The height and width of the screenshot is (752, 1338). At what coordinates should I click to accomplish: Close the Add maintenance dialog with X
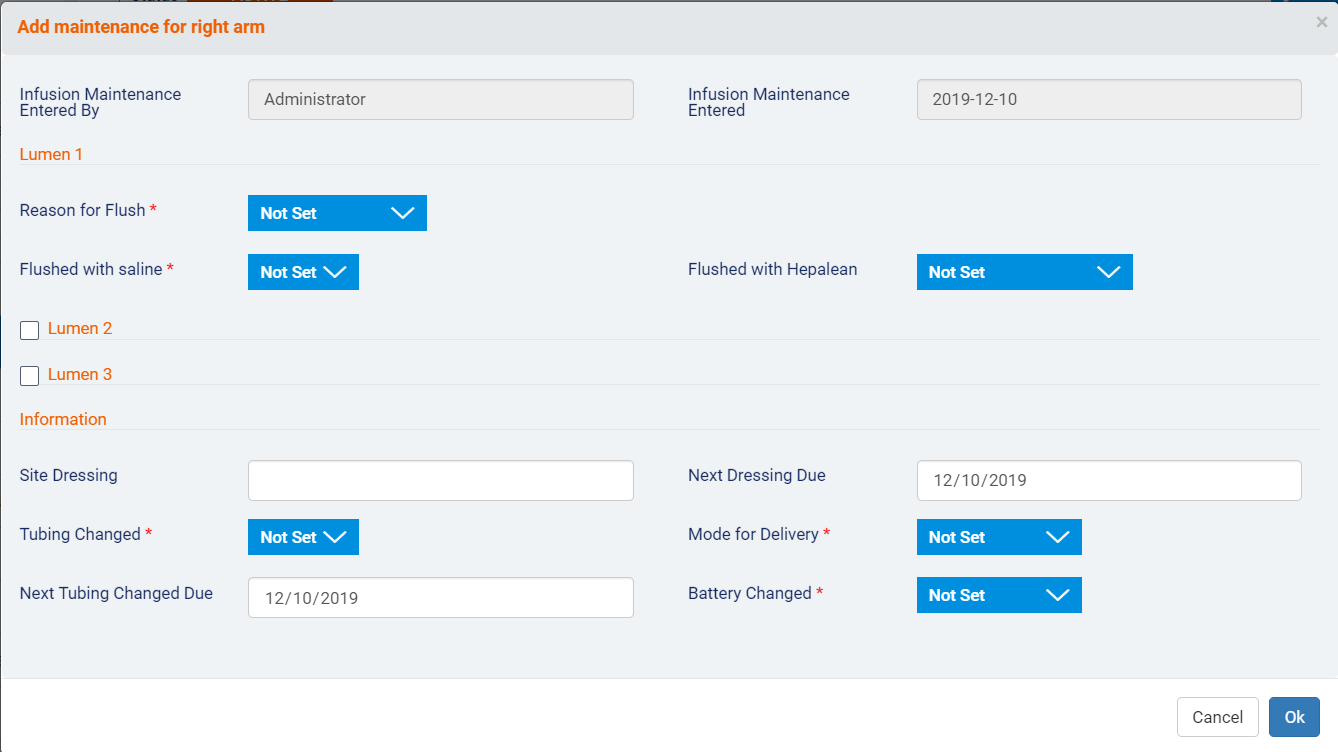coord(1321,23)
